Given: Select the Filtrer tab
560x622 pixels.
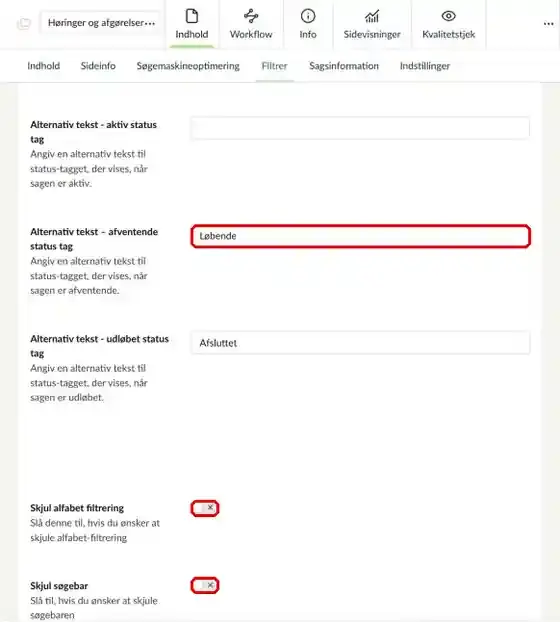Looking at the screenshot, I should pyautogui.click(x=274, y=66).
